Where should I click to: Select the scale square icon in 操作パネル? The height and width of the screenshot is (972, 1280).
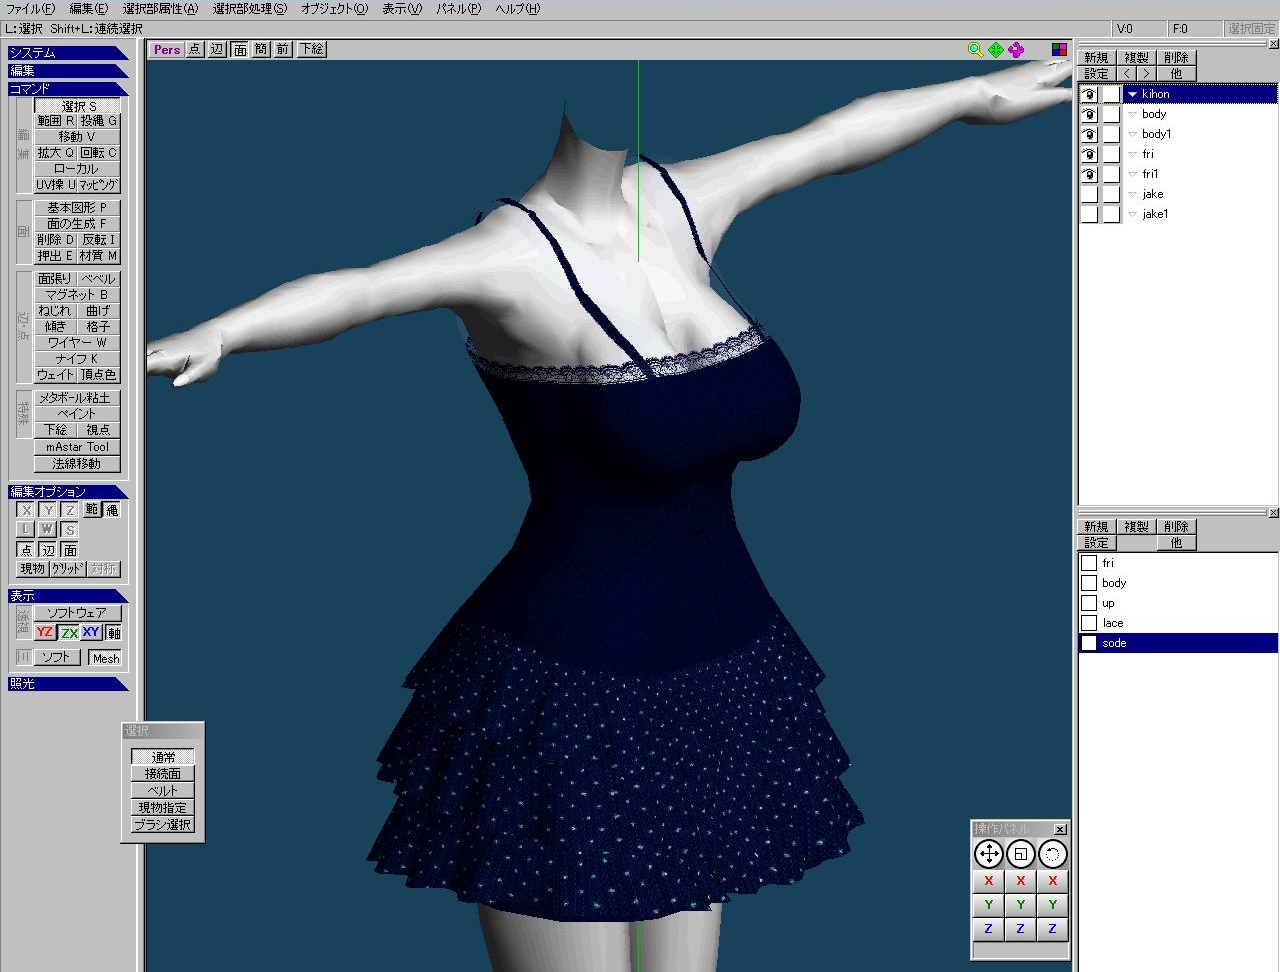[x=1020, y=854]
